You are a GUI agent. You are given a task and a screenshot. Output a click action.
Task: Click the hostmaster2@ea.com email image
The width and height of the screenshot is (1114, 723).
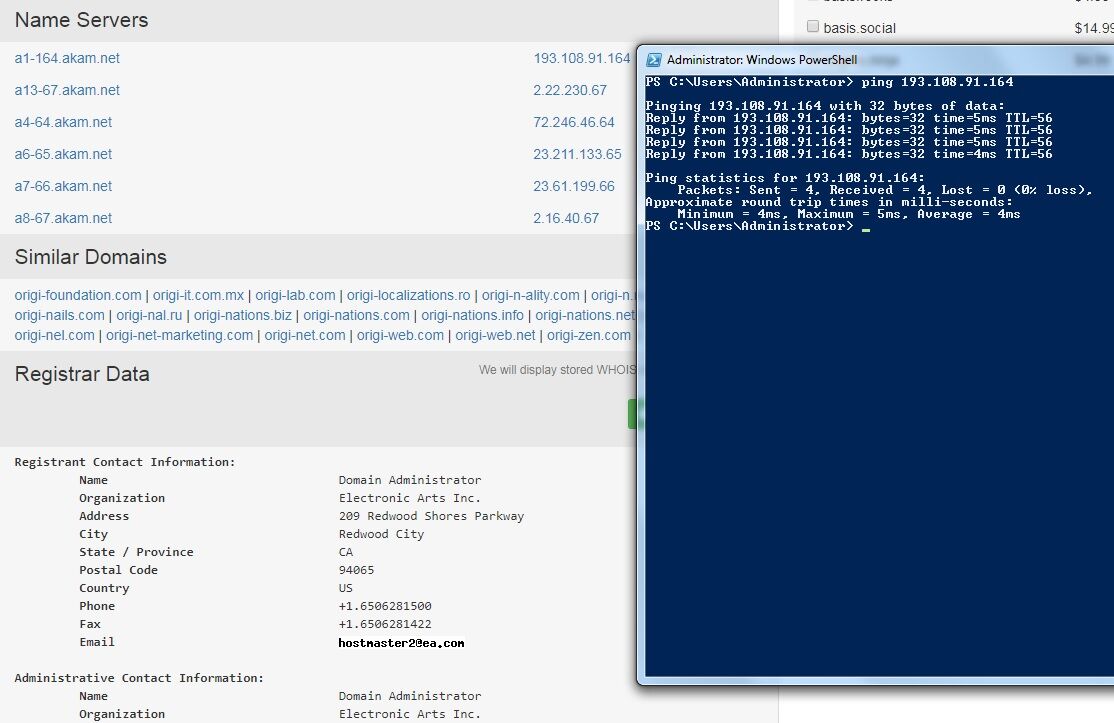point(401,643)
